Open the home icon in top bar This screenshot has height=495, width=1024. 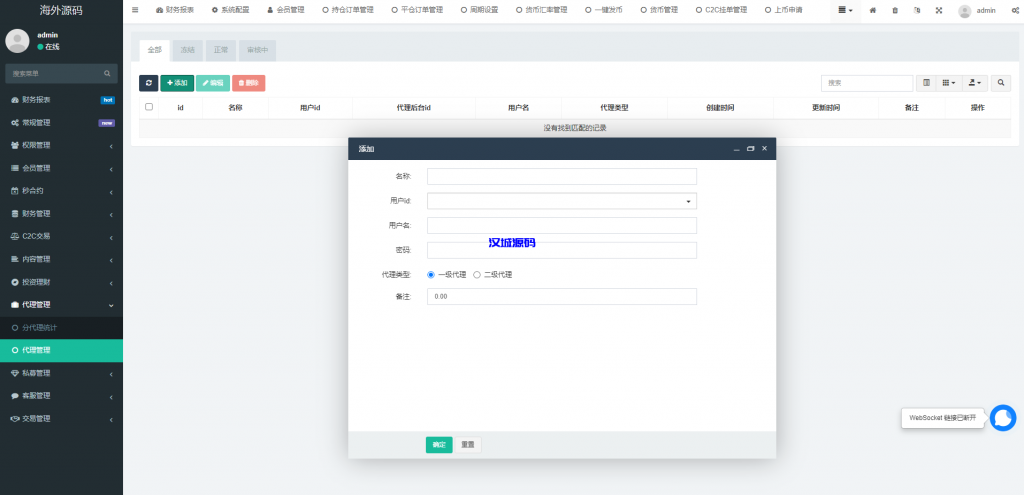point(872,10)
